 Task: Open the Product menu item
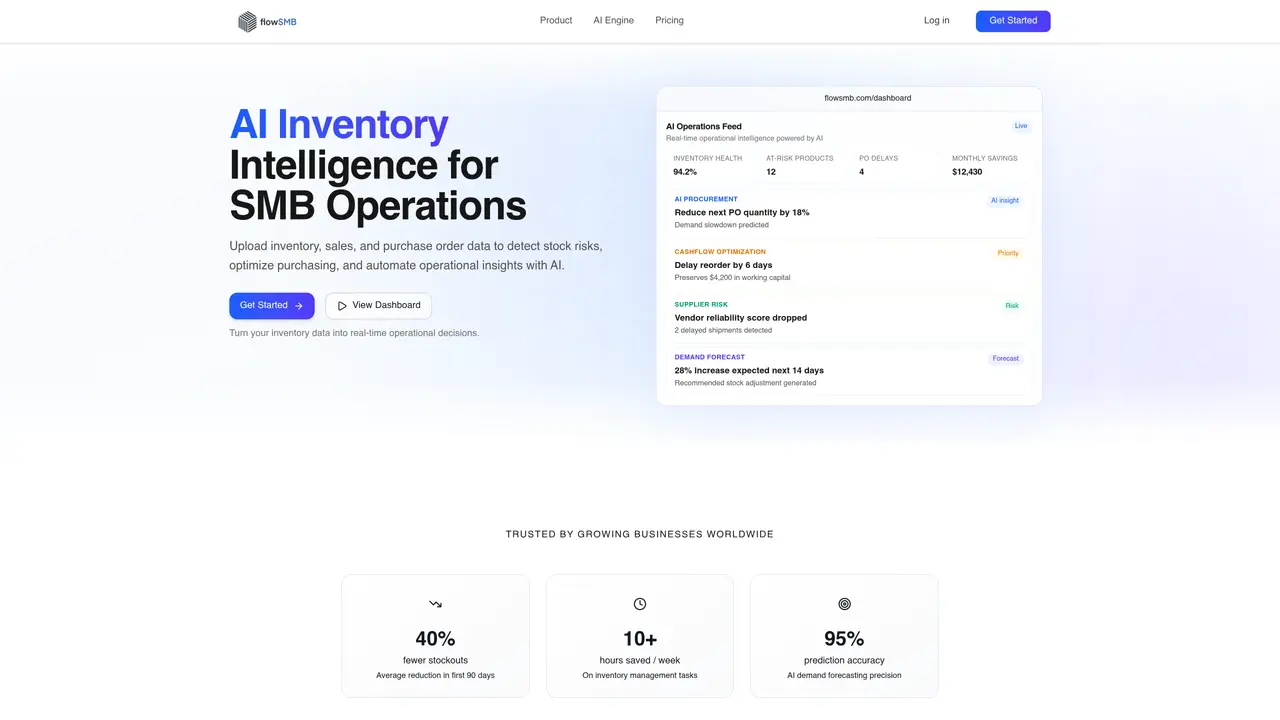click(x=556, y=20)
